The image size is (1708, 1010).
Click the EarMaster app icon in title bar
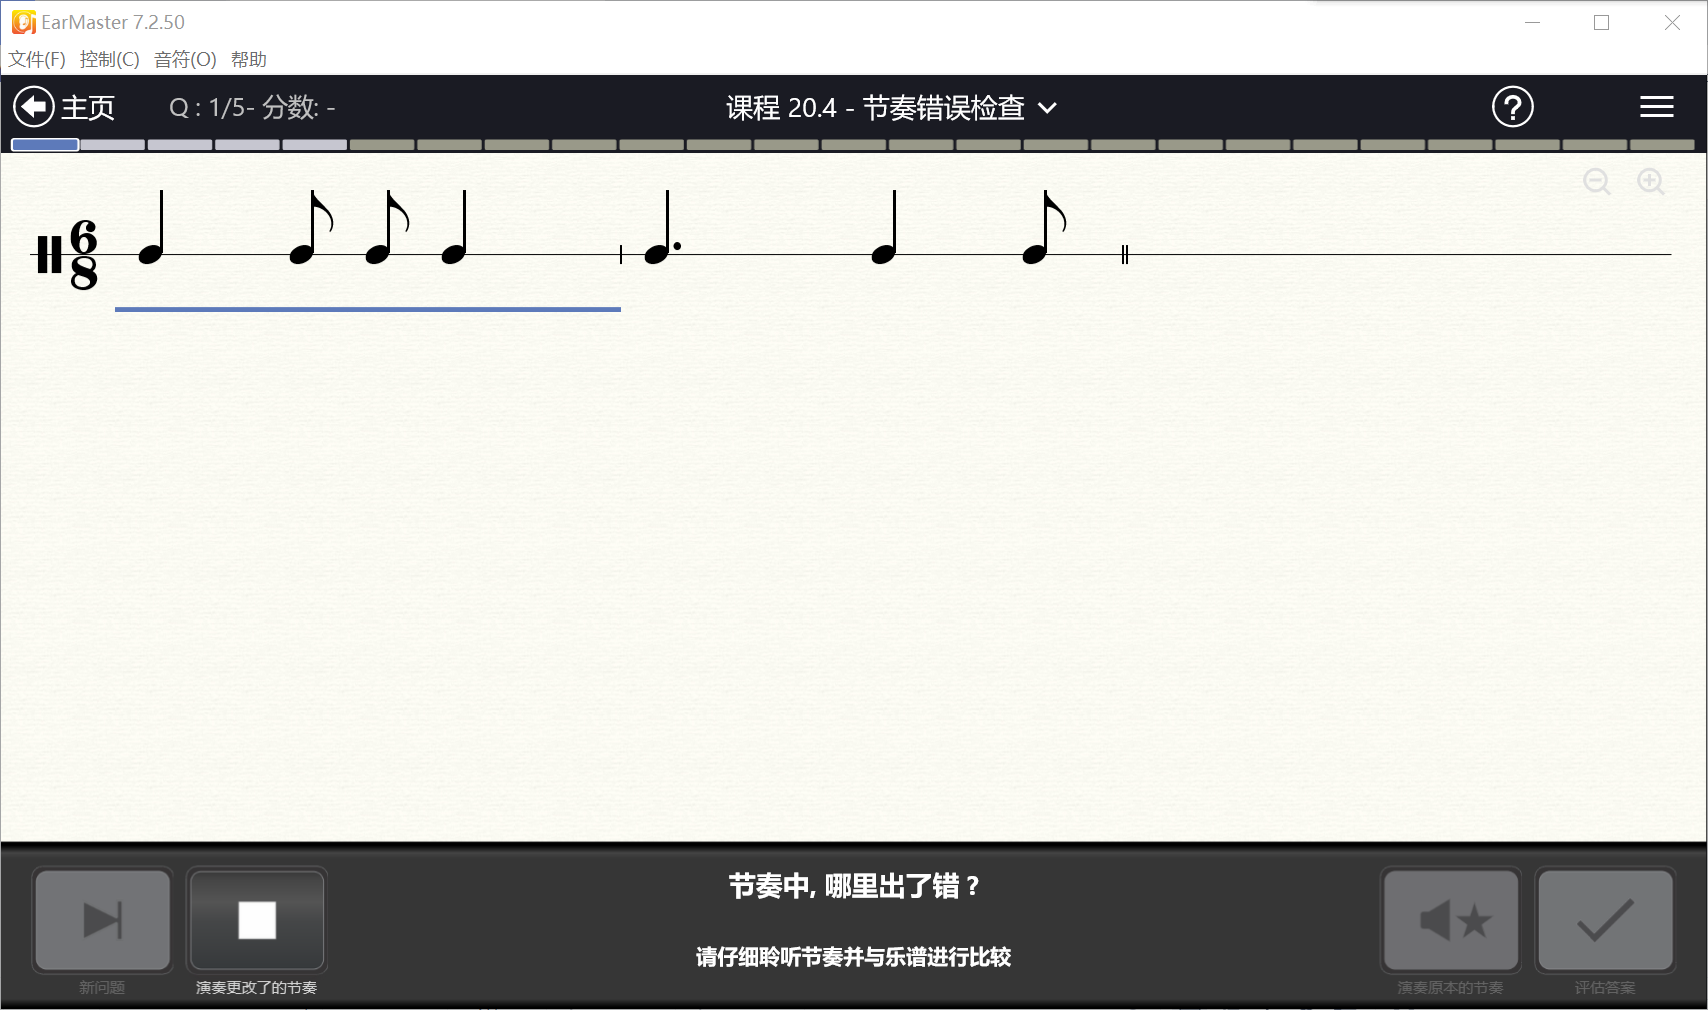click(23, 22)
